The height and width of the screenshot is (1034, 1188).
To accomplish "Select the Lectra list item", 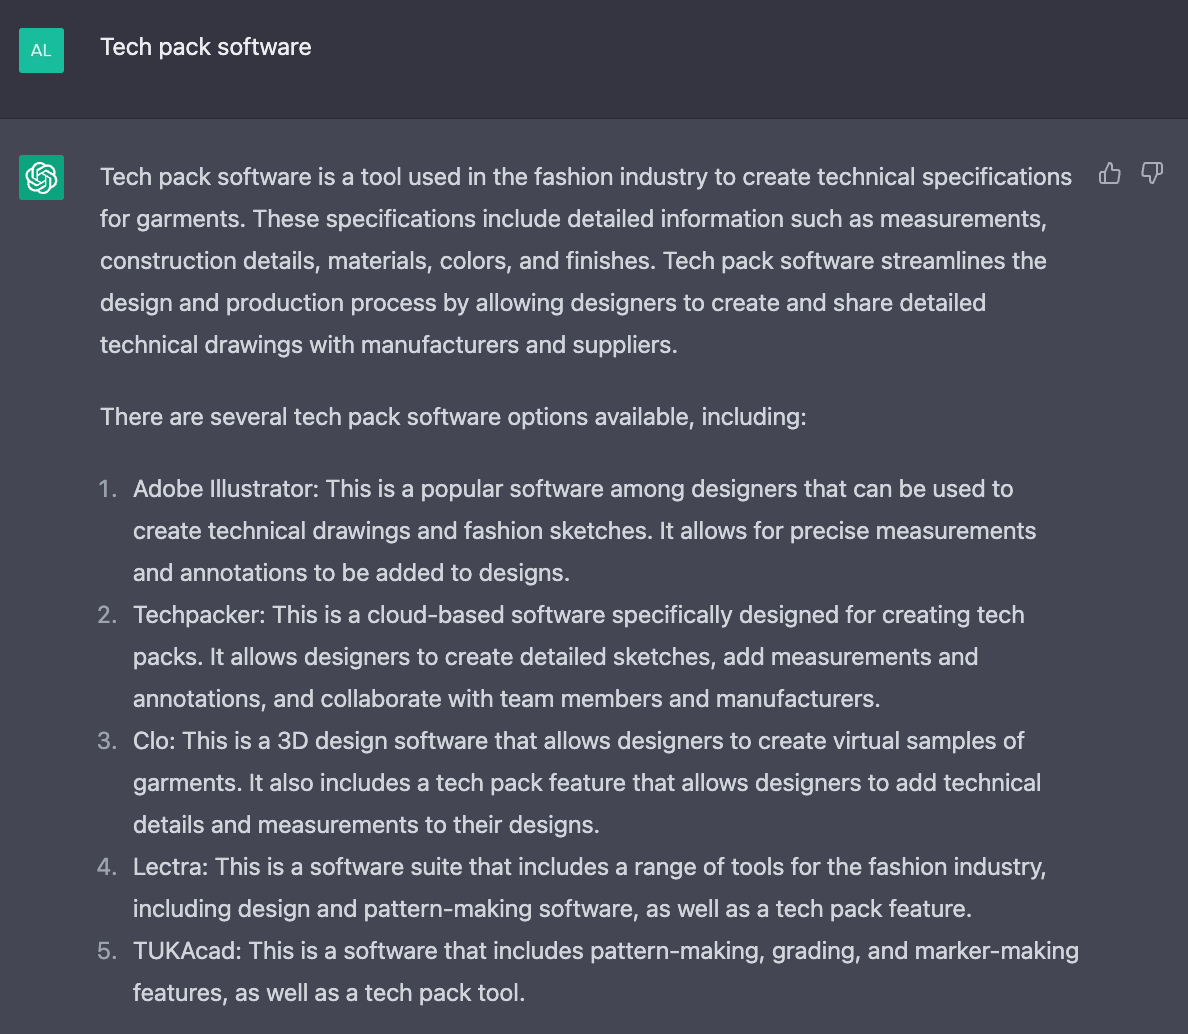I will [589, 888].
